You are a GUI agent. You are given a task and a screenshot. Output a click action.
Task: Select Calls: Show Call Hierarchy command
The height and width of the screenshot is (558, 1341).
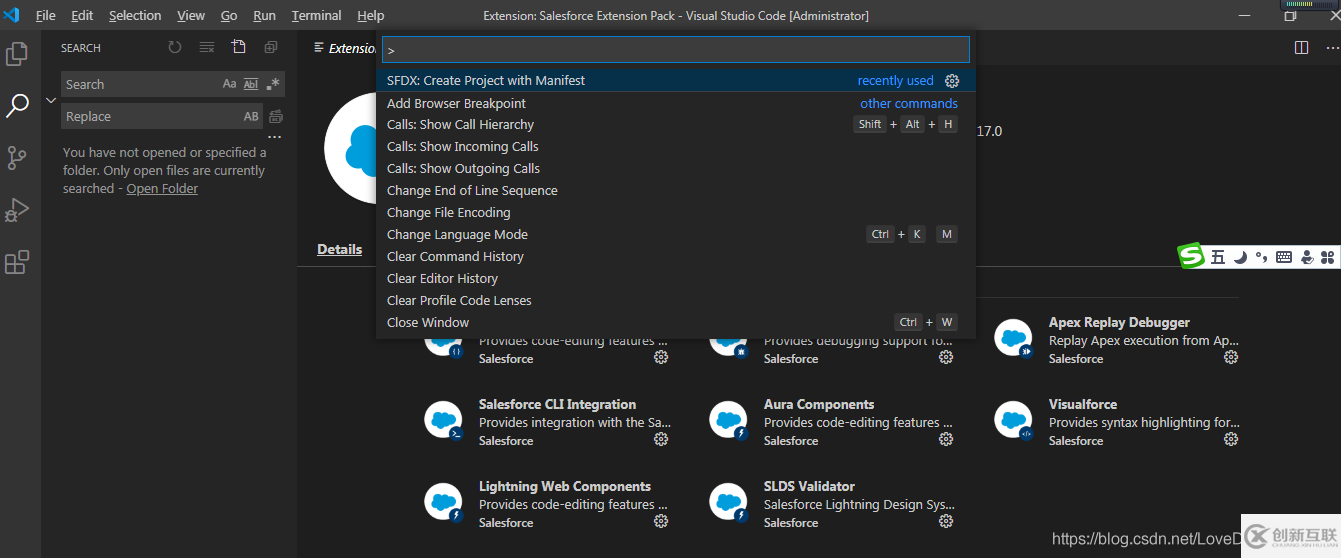point(675,124)
